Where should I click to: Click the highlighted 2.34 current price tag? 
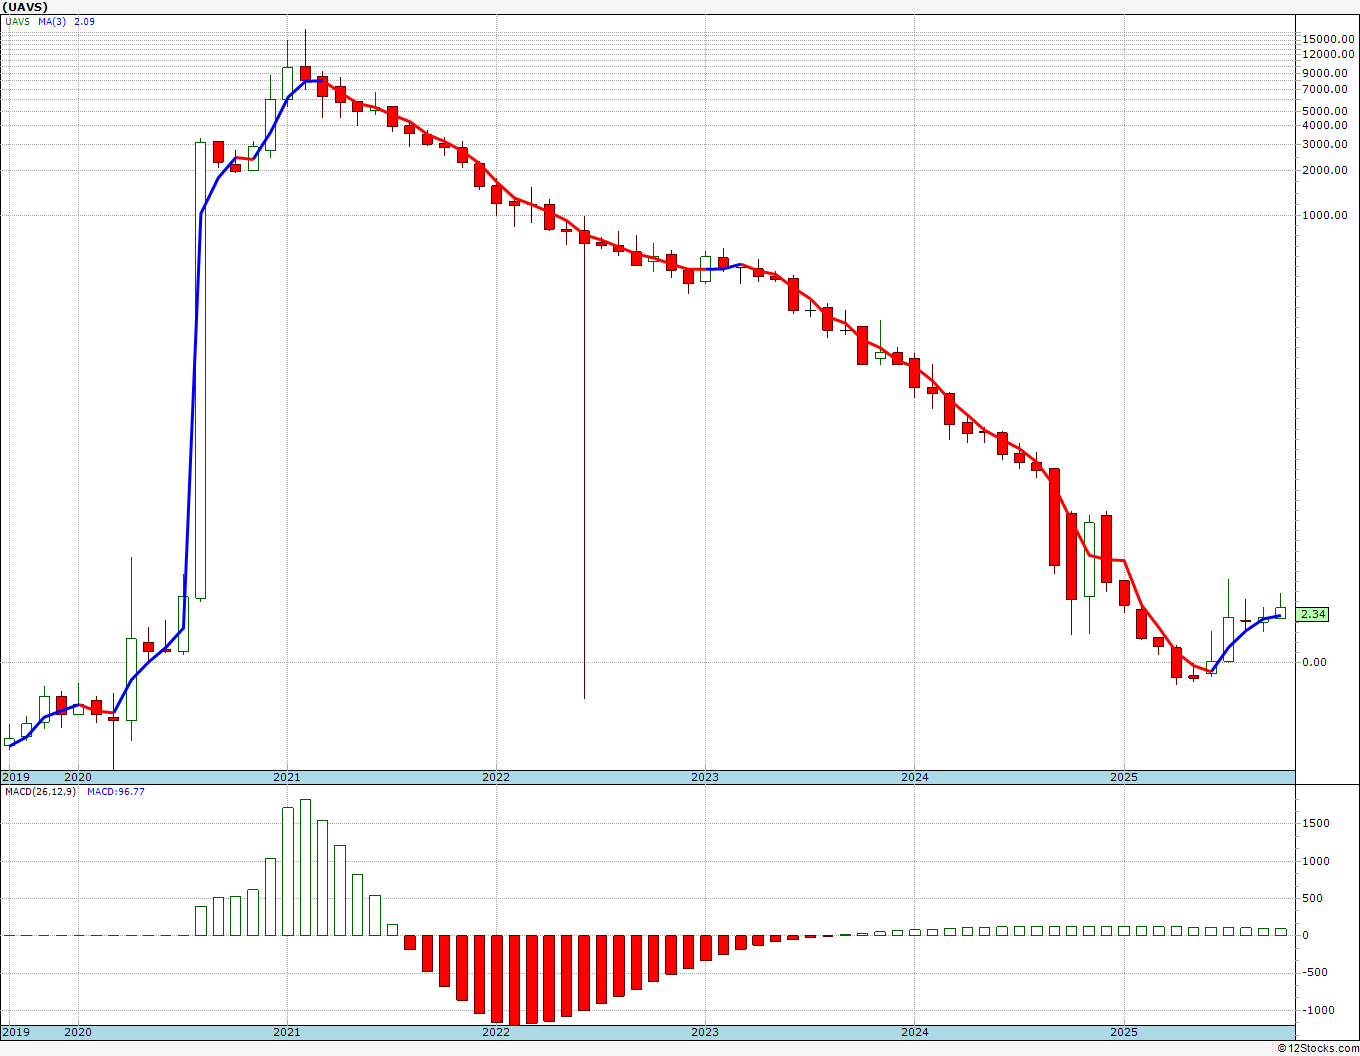1313,615
